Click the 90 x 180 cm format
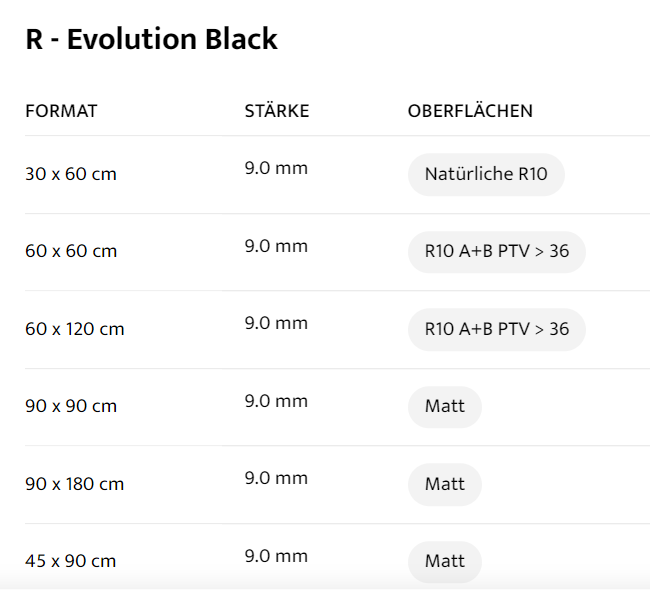 (x=75, y=485)
